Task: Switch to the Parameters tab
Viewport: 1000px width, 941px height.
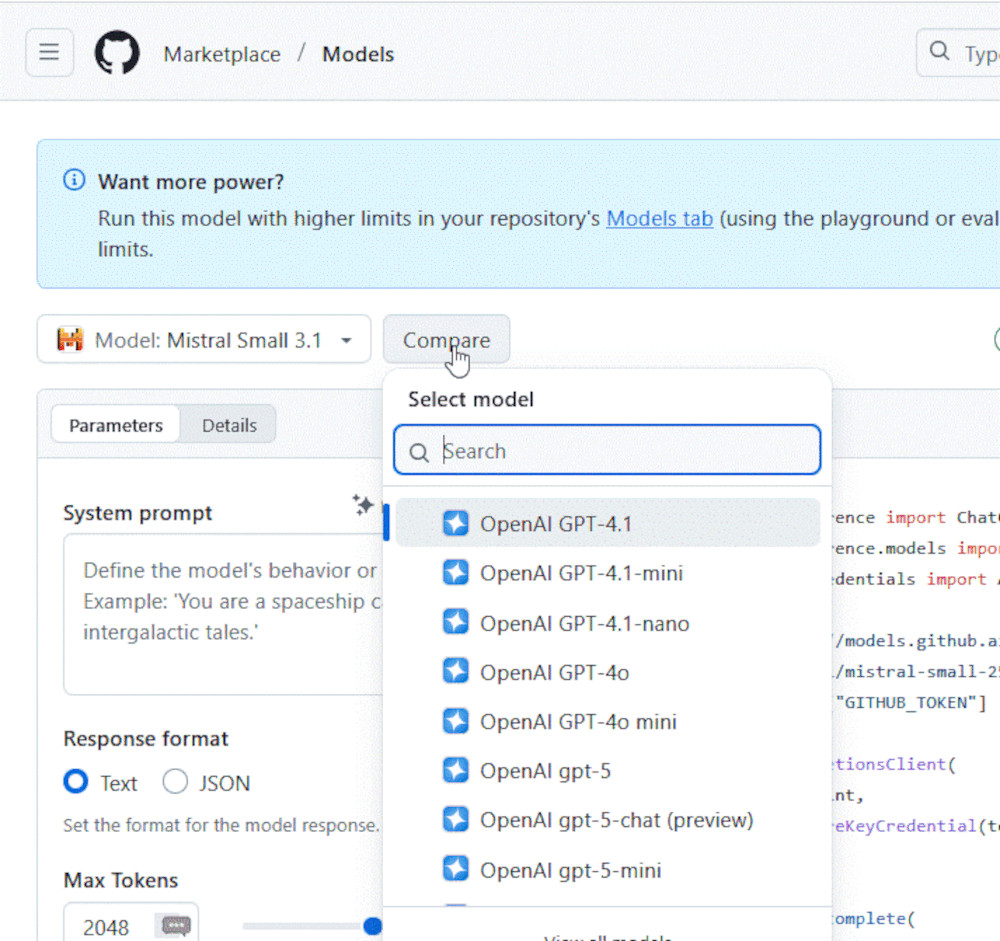Action: click(115, 425)
